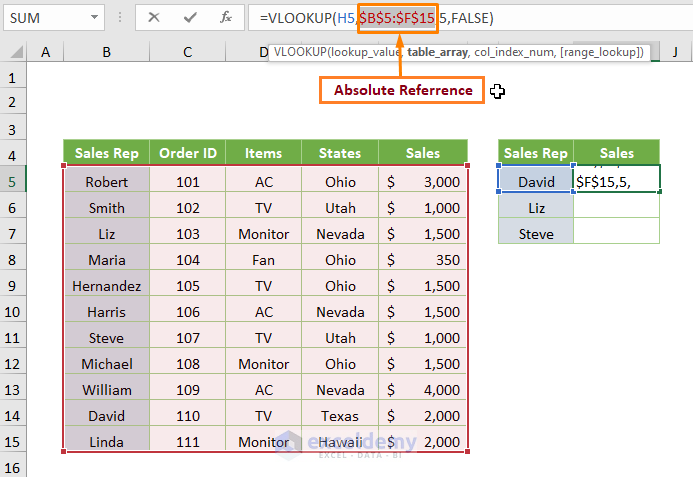This screenshot has width=693, height=477.
Task: Select table_array in the formula tooltip
Action: click(438, 52)
